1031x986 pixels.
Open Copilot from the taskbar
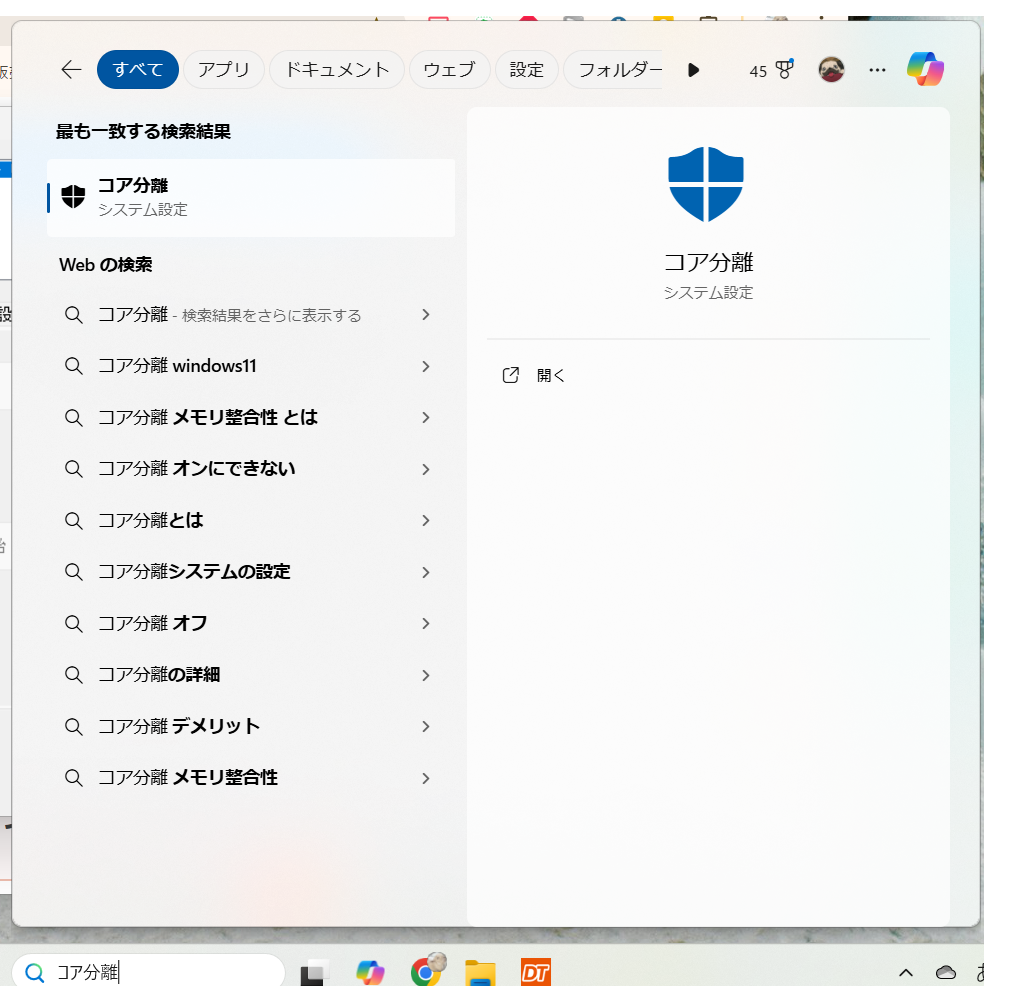[370, 972]
